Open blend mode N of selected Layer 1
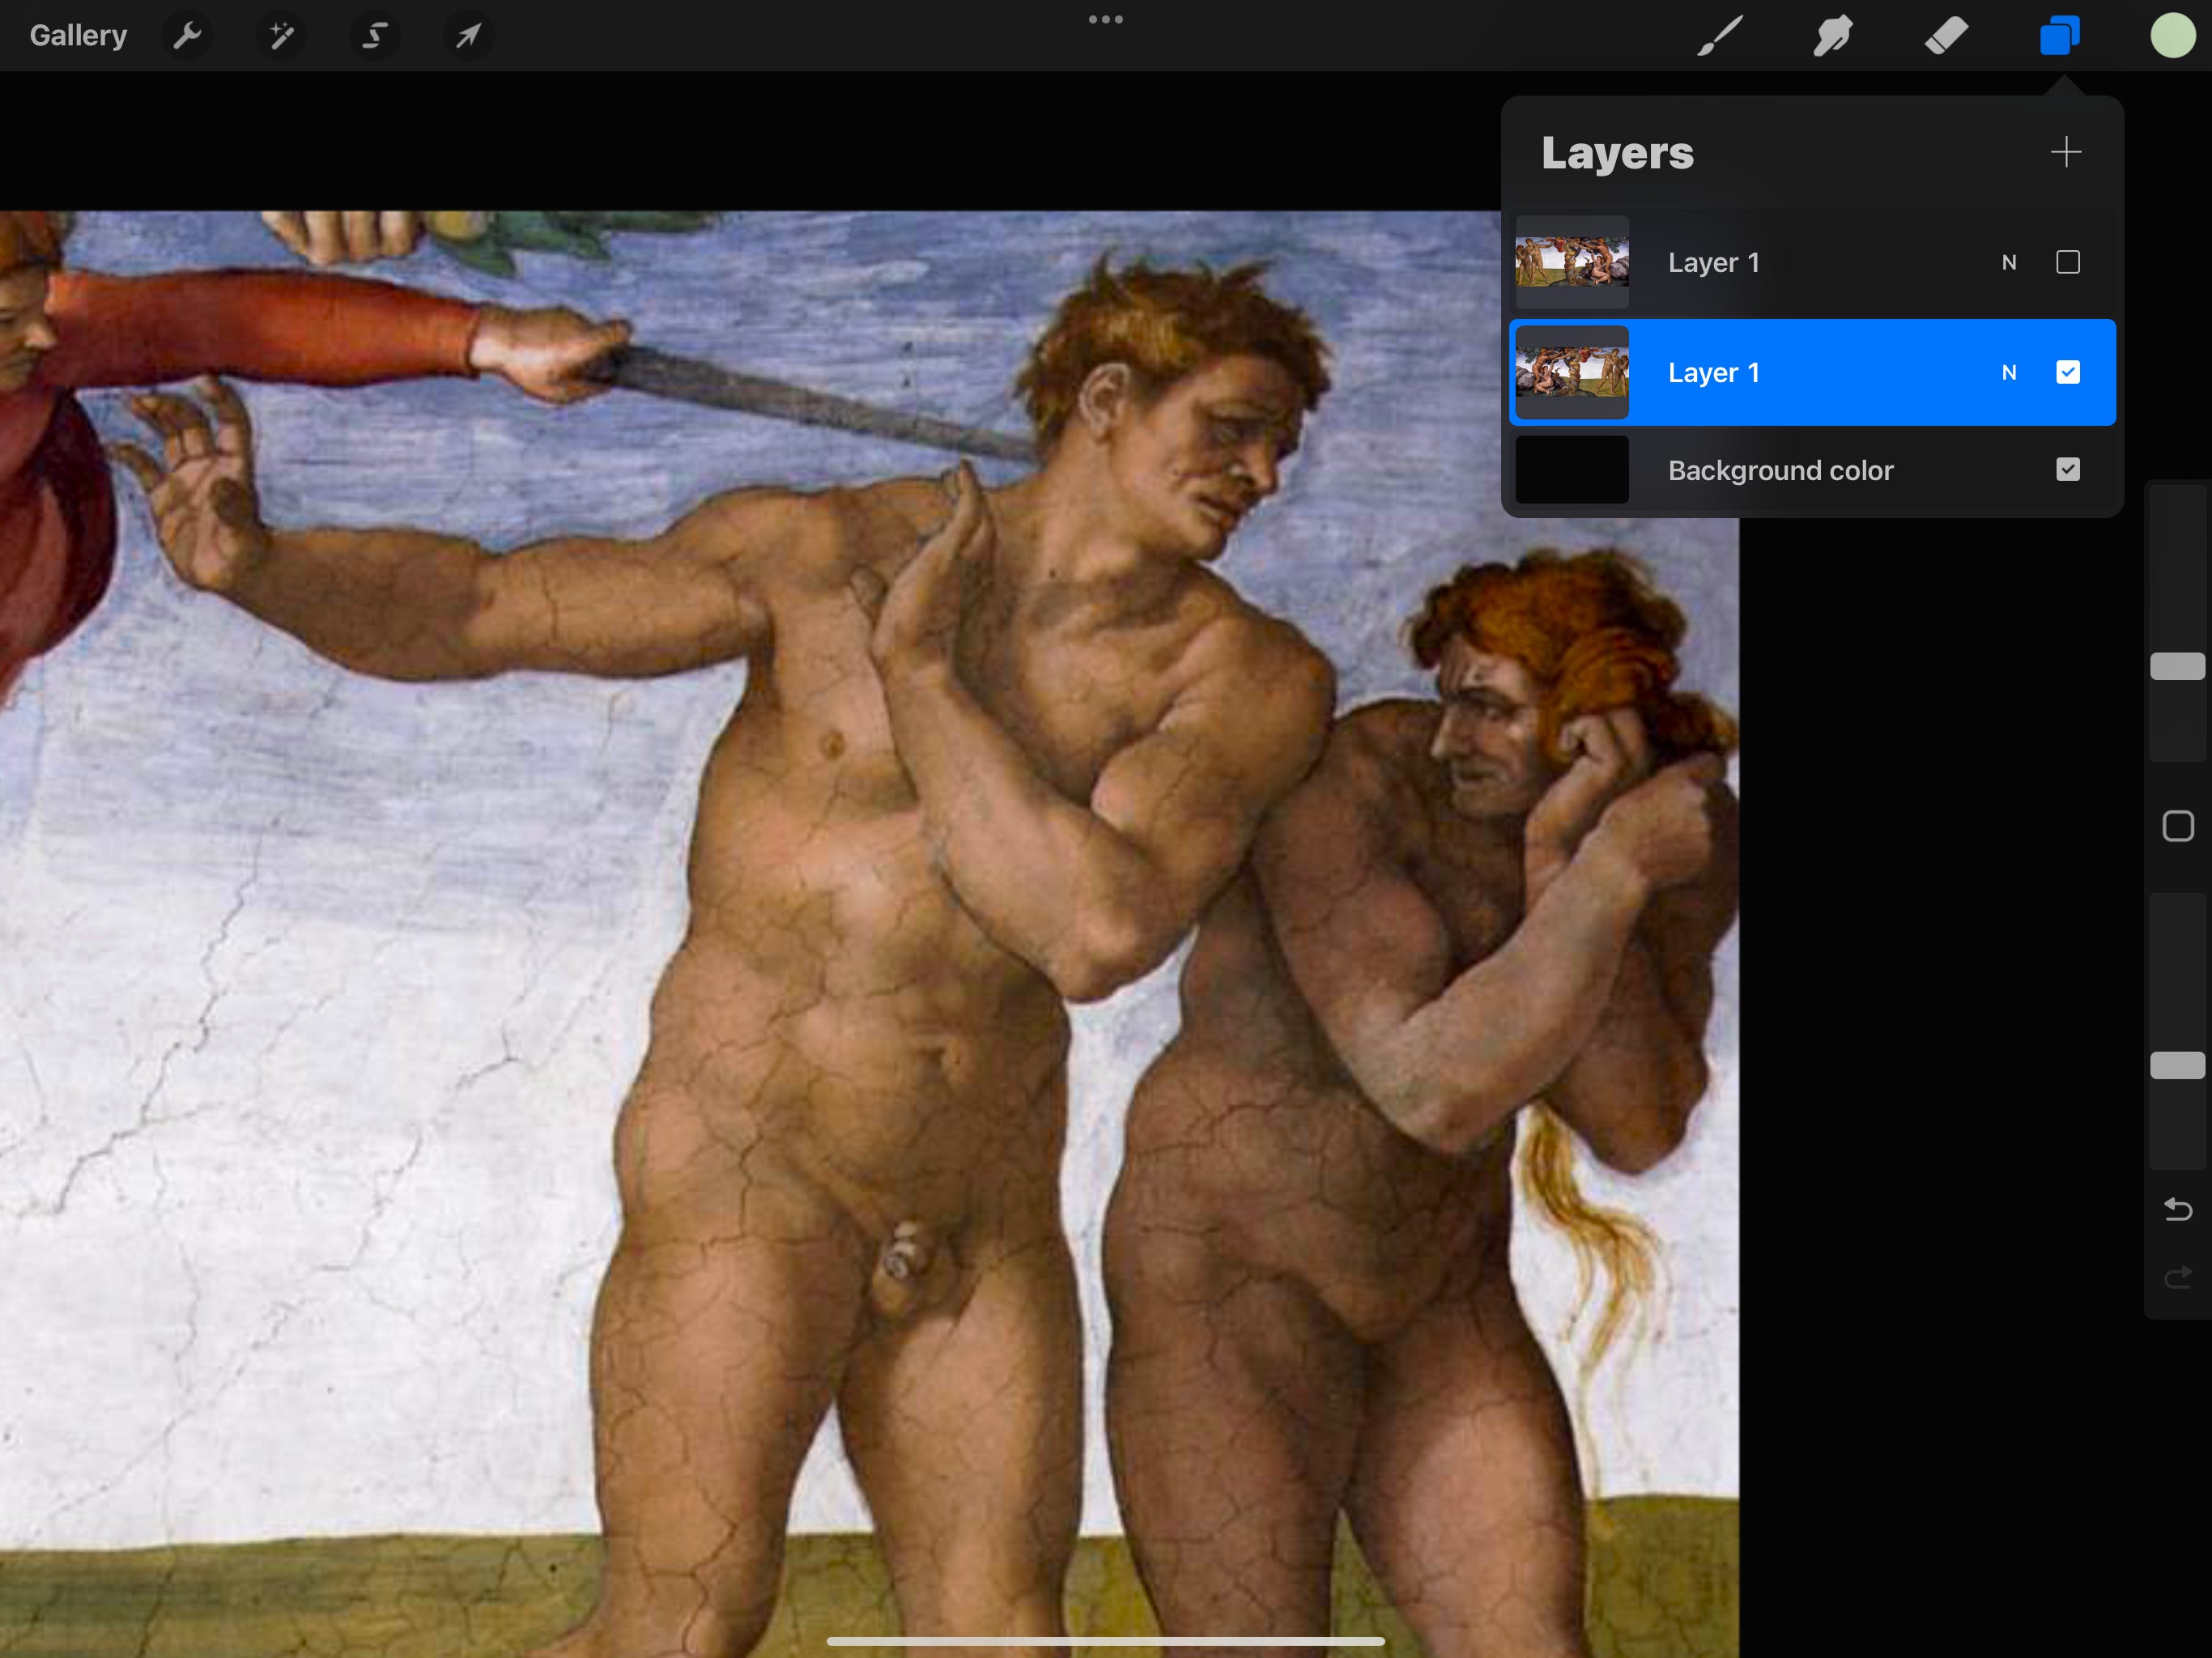 (2009, 373)
